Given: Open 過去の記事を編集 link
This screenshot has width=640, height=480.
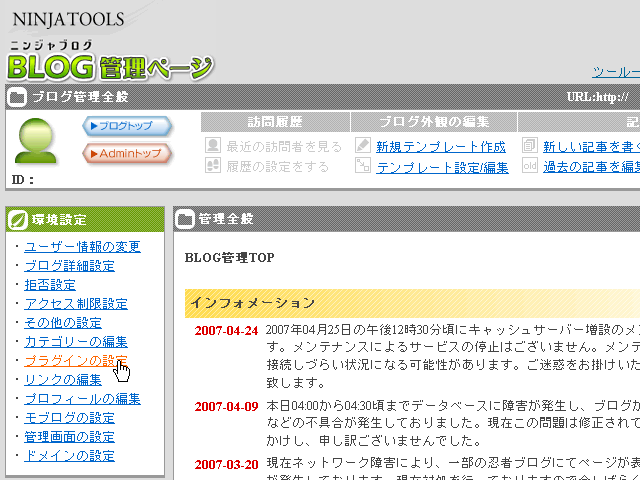Looking at the screenshot, I should 591,167.
